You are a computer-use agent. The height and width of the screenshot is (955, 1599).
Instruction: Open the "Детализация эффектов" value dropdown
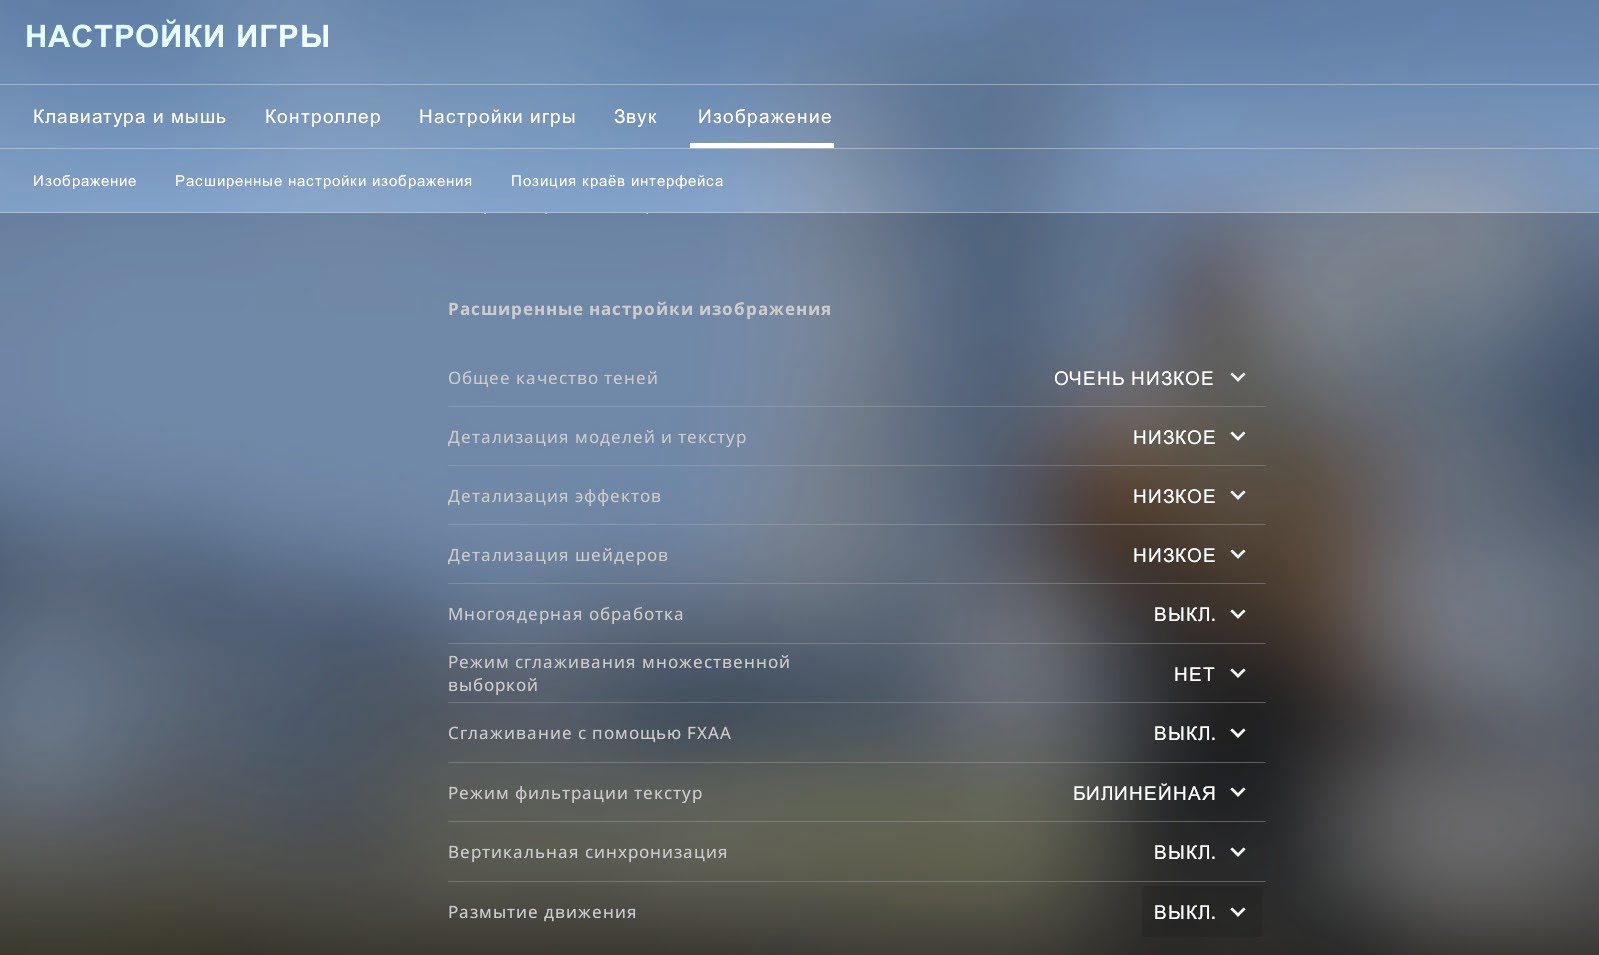1190,496
